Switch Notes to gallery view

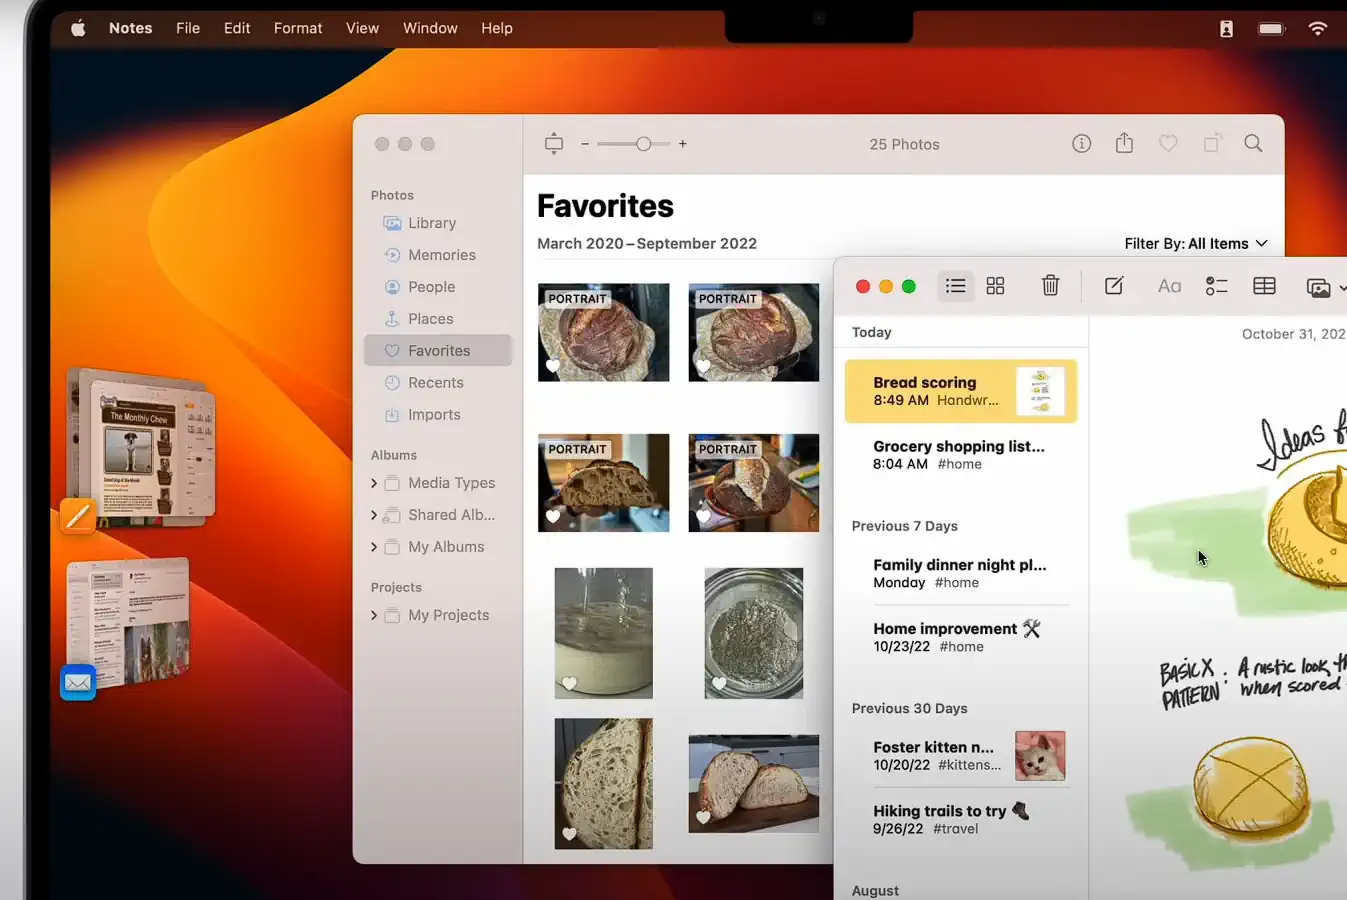pyautogui.click(x=995, y=286)
